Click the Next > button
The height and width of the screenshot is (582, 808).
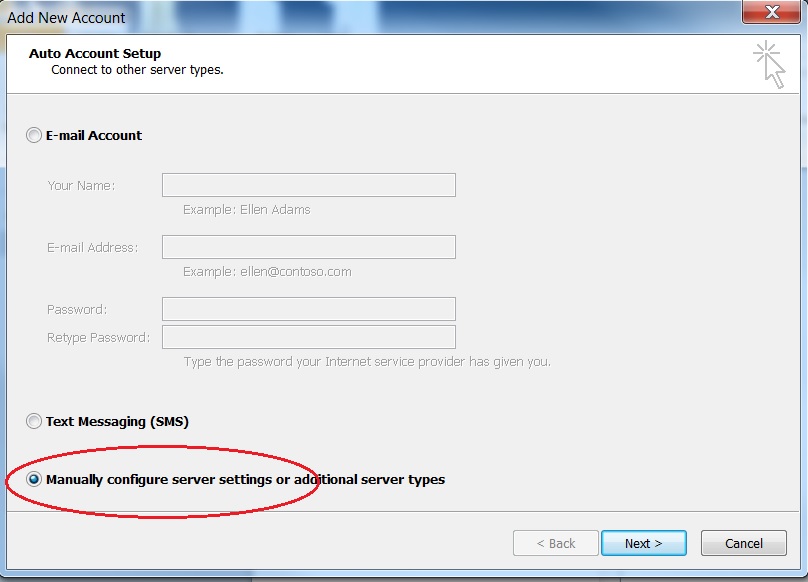click(x=644, y=543)
